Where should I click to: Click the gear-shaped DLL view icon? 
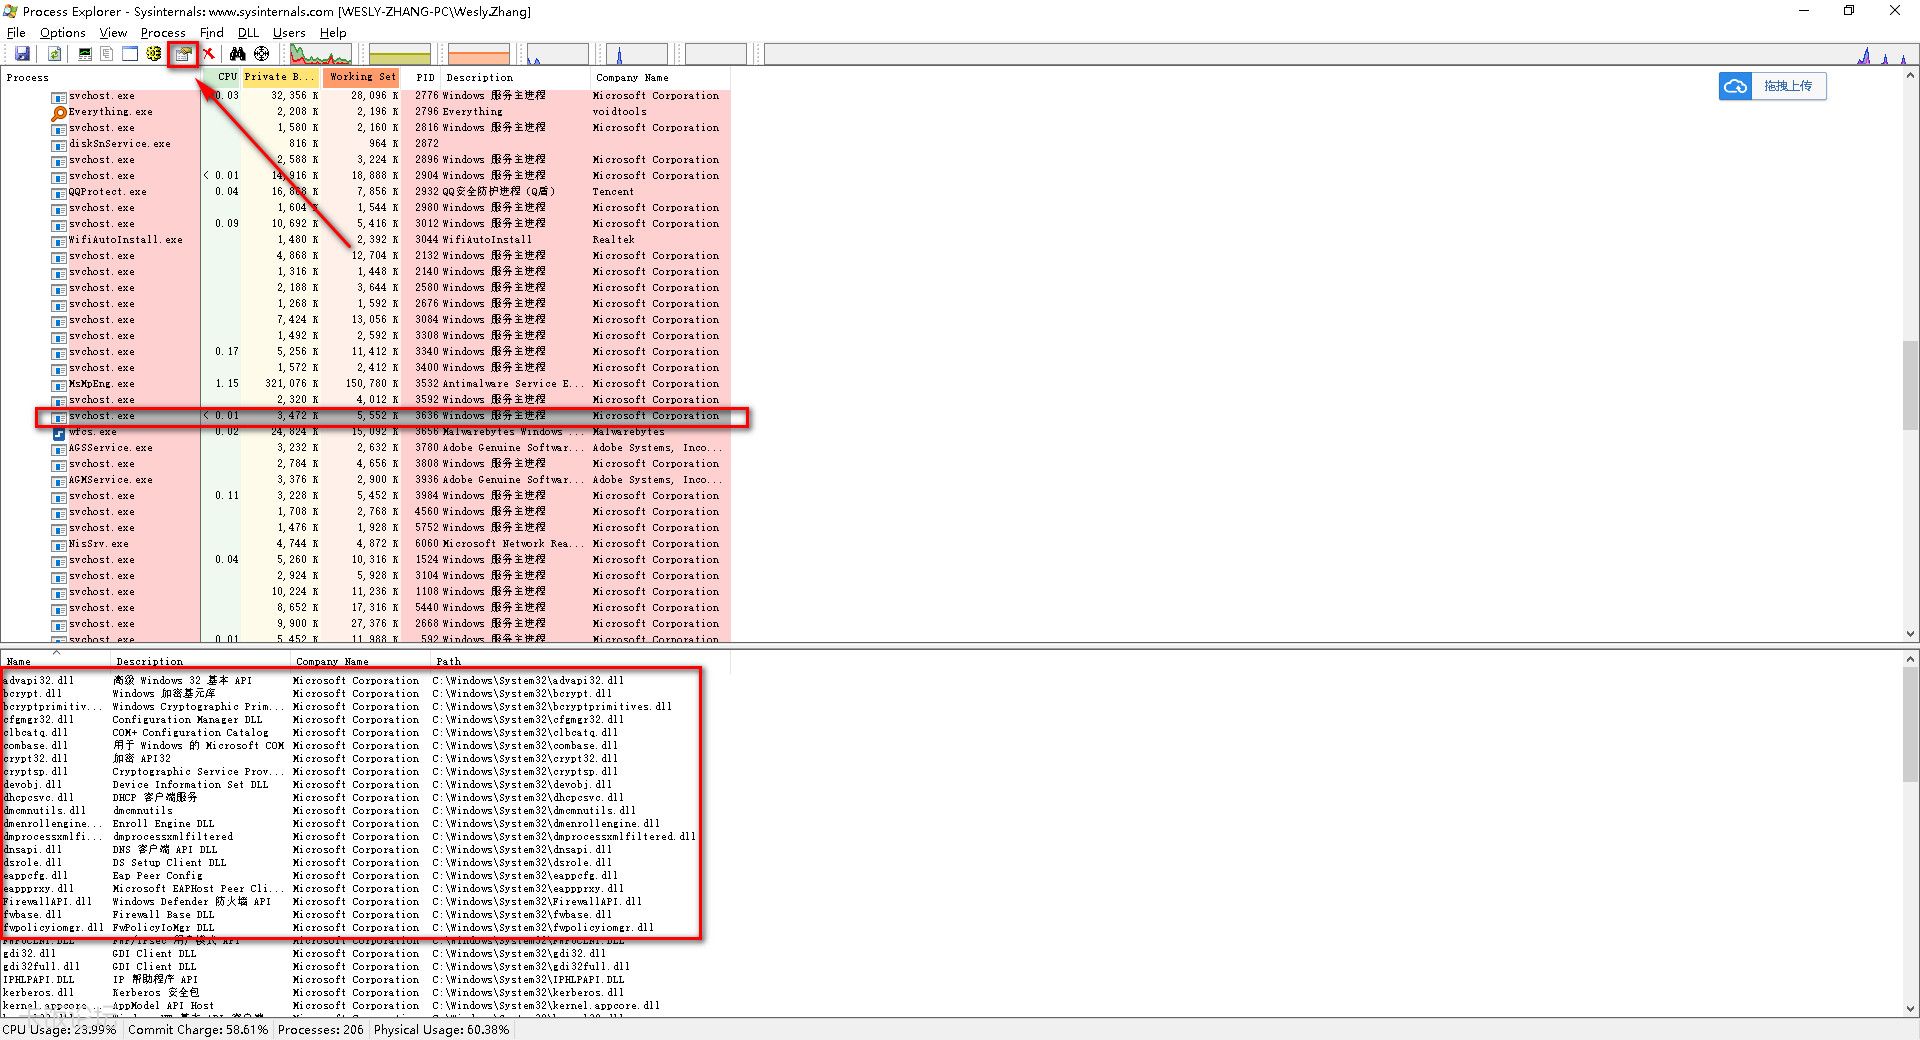tap(154, 54)
